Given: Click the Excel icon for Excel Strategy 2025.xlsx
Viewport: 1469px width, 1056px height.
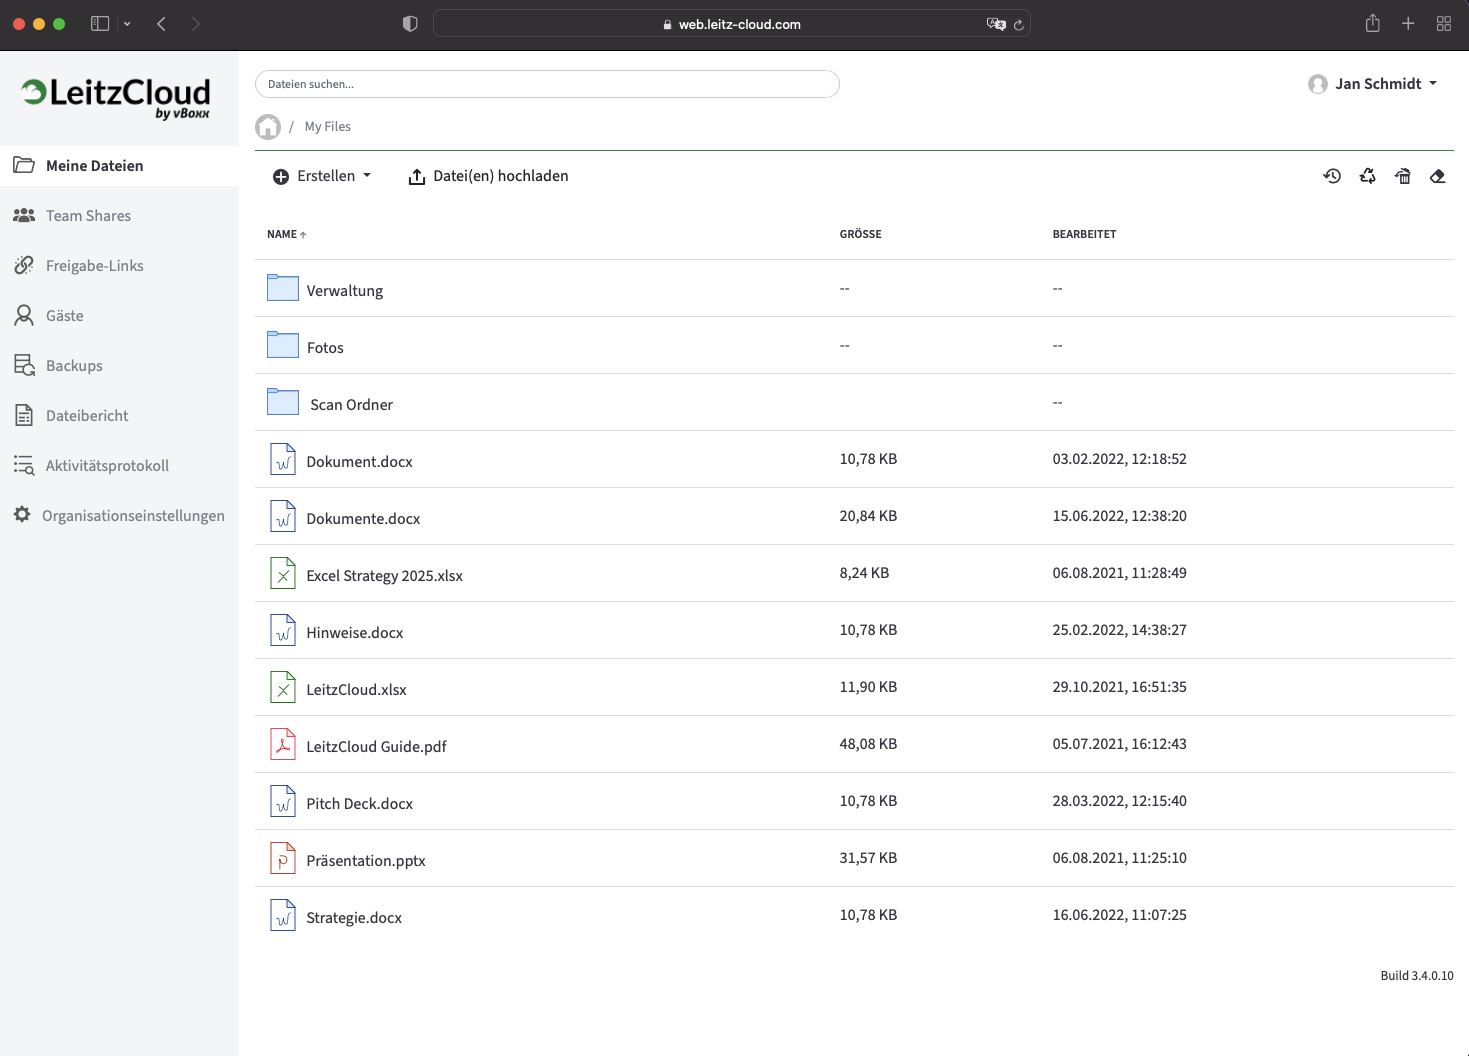Looking at the screenshot, I should 283,573.
